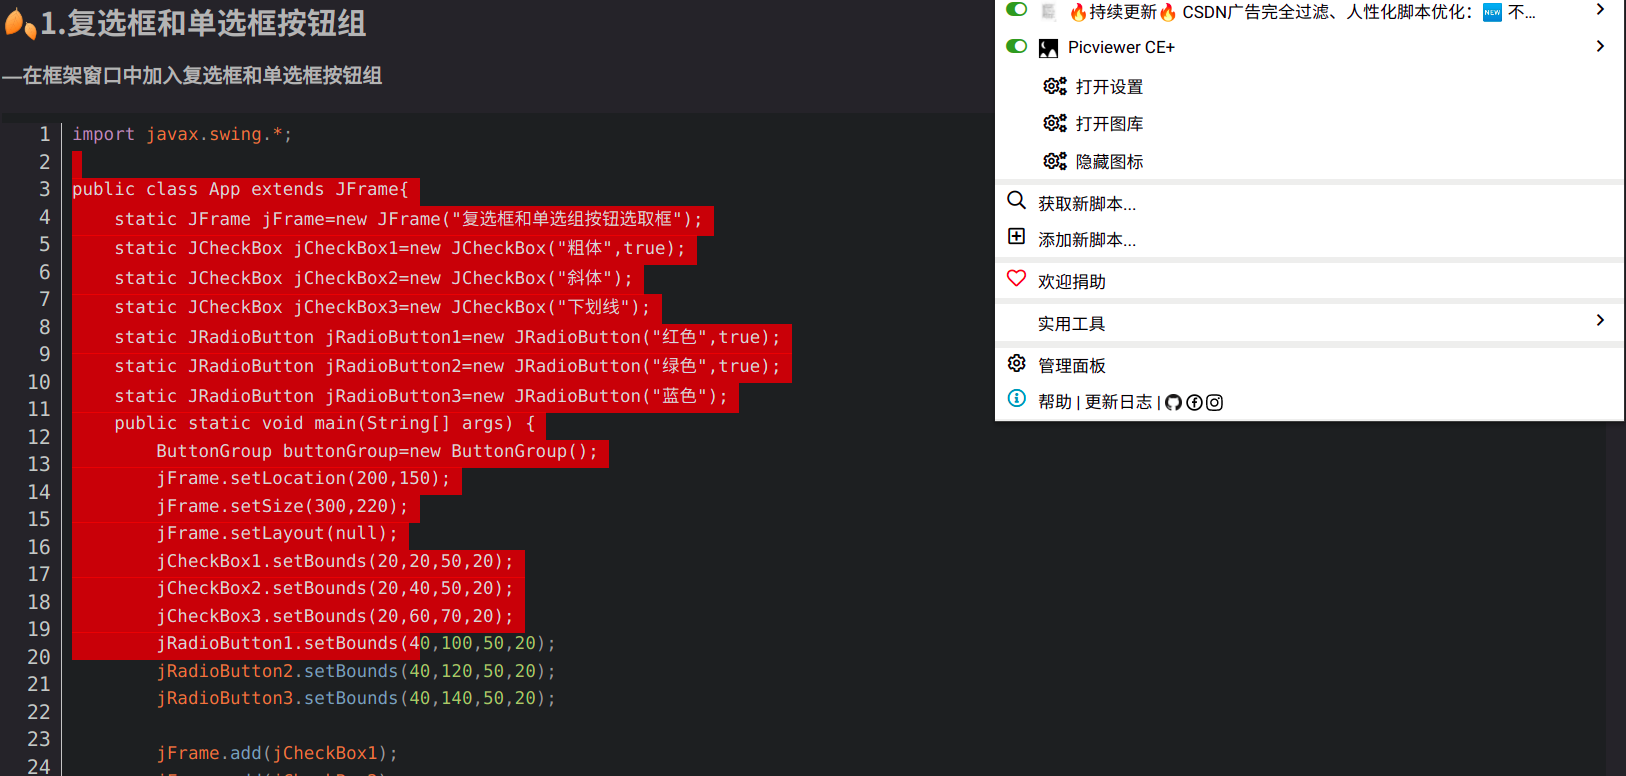Click the GitHub icon in the Tampermonkey footer
Image resolution: width=1626 pixels, height=776 pixels.
tap(1174, 402)
